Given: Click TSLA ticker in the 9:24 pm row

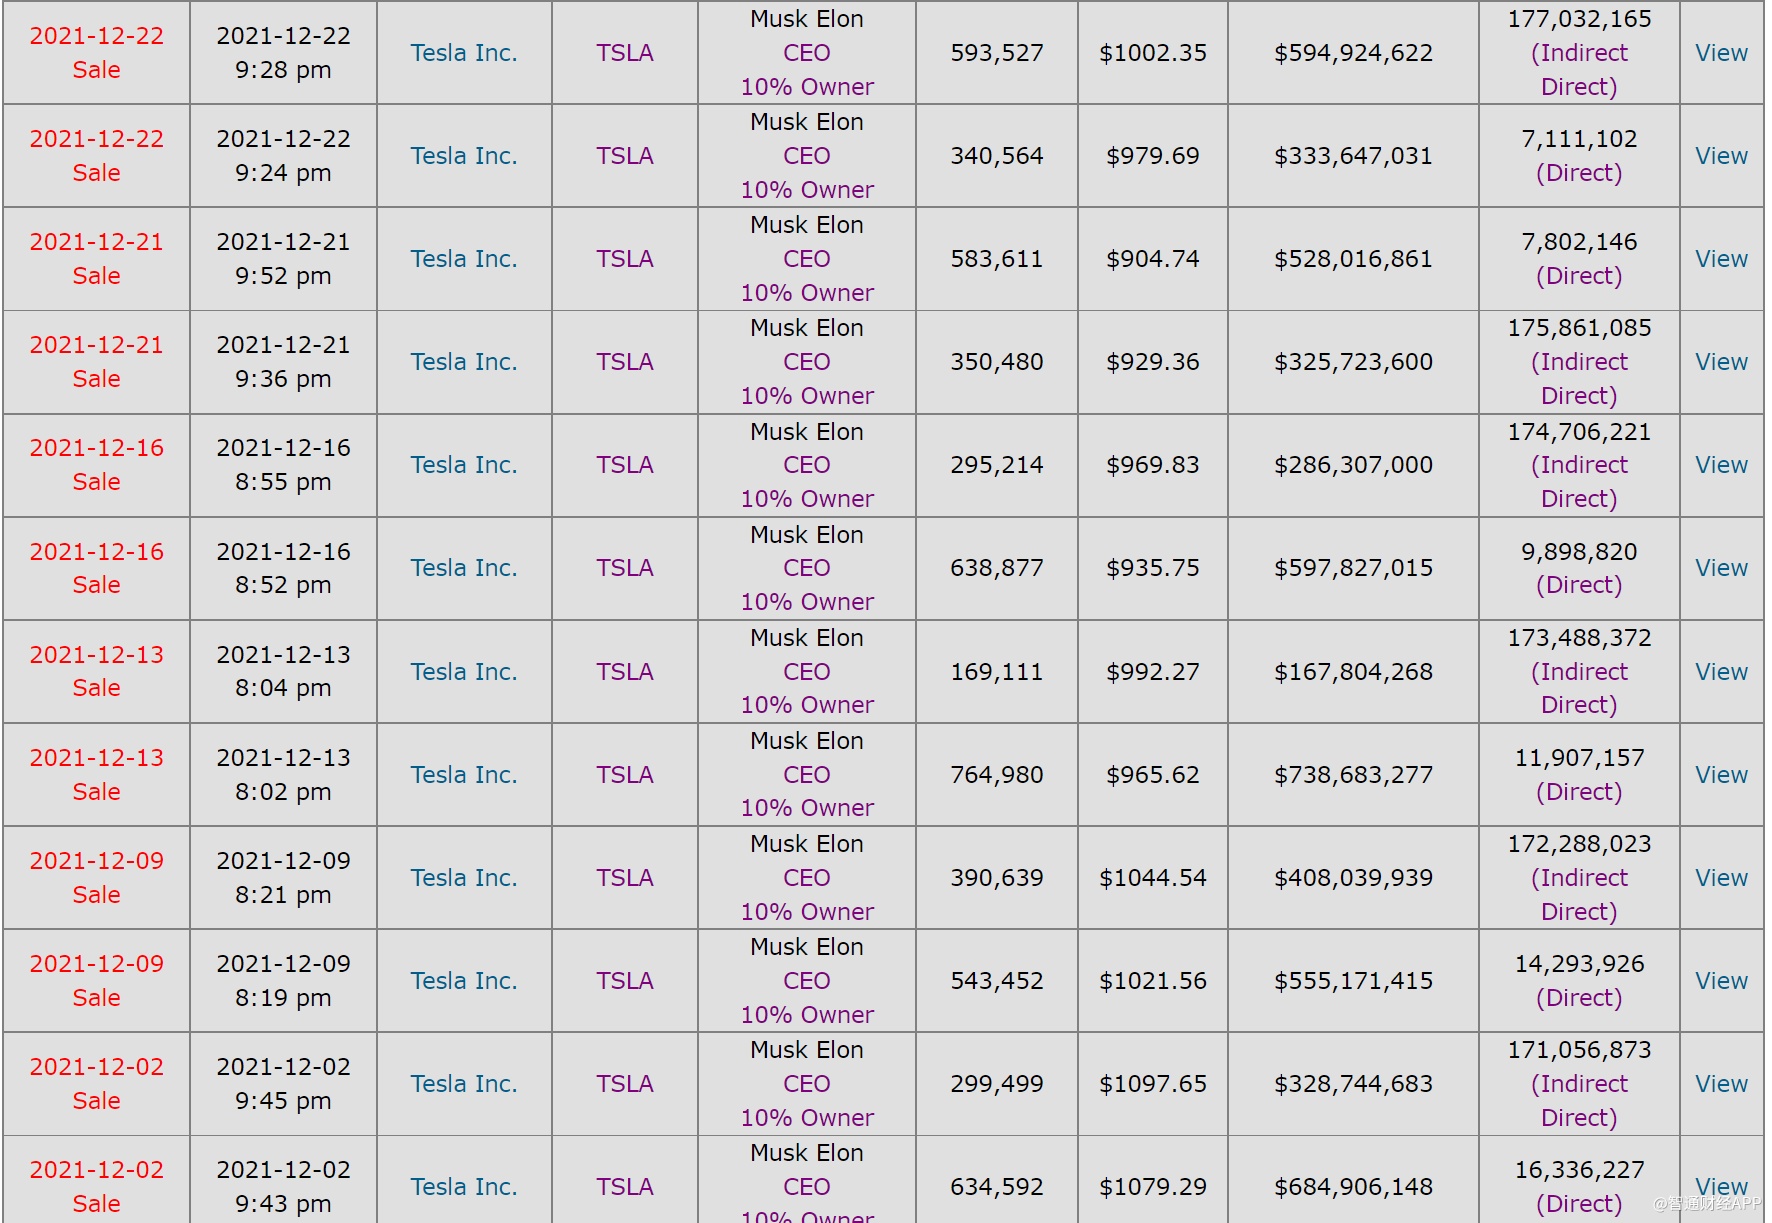Looking at the screenshot, I should tap(625, 156).
